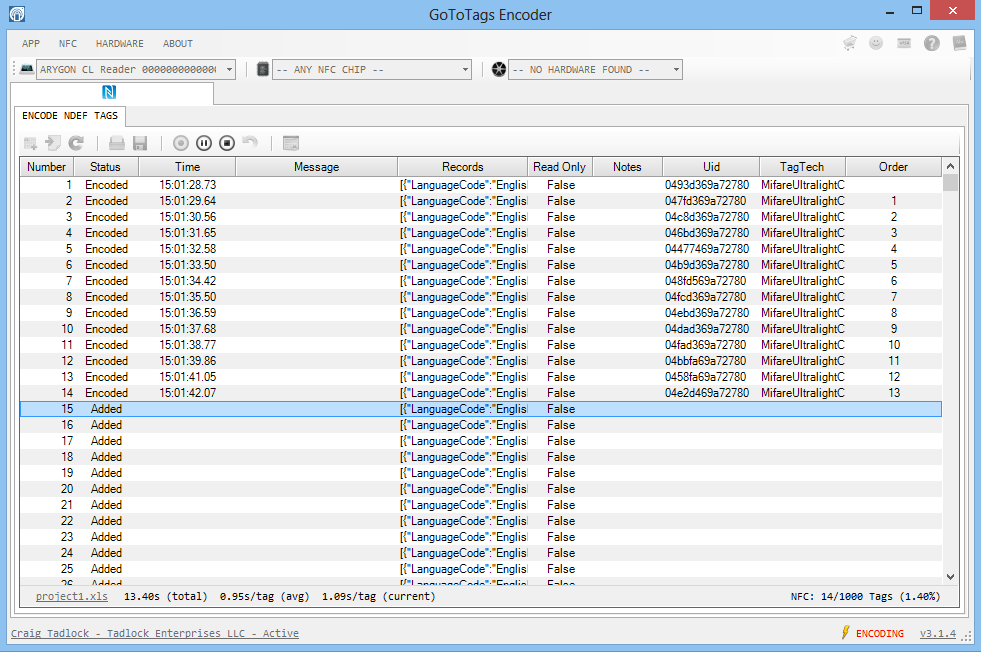
Task: Select row 20 Added status cell
Action: point(106,489)
